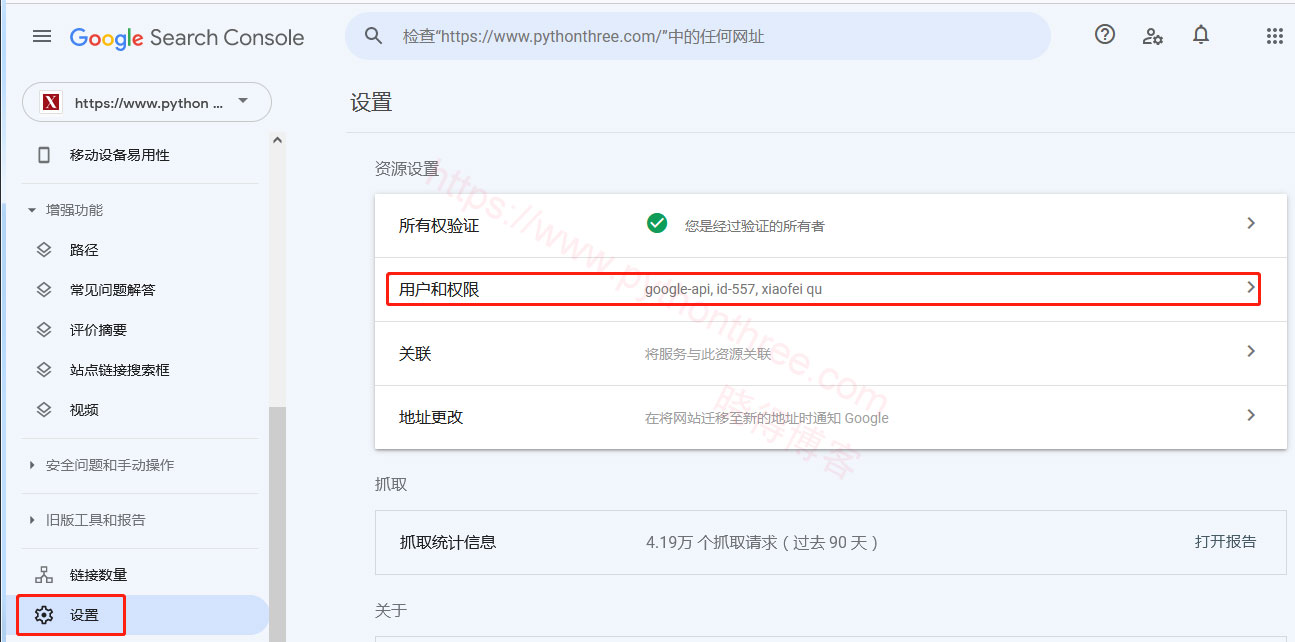Open the 链接数量 page
The width and height of the screenshot is (1295, 642).
click(137, 575)
